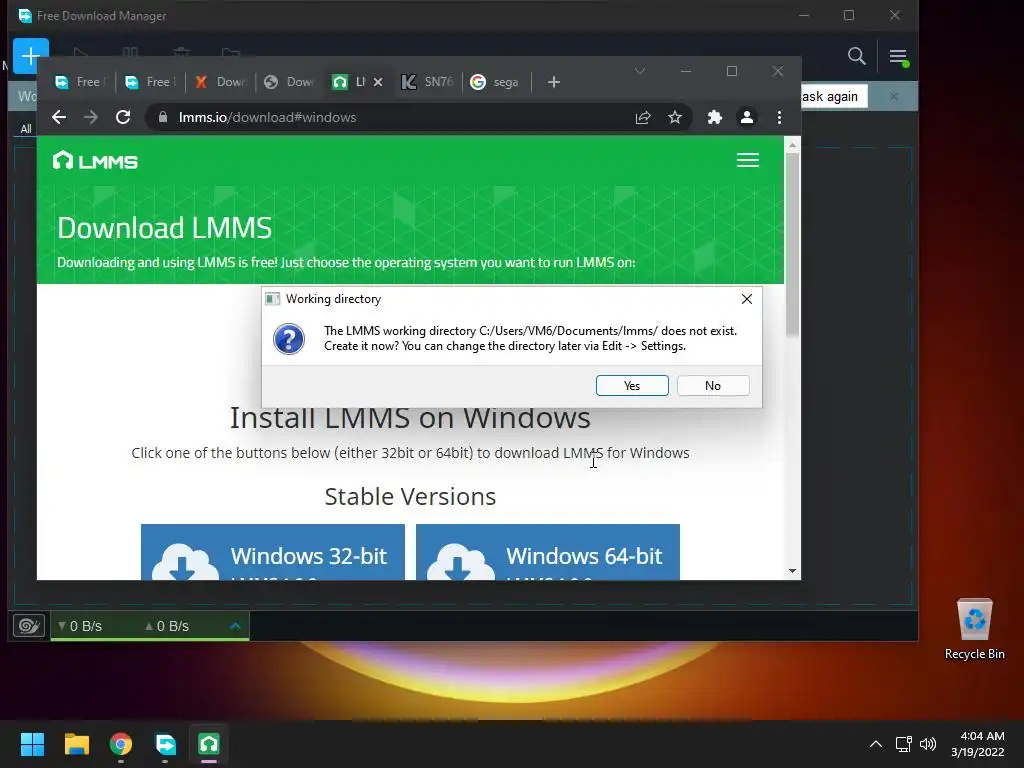Open volume icon in system tray
Viewport: 1024px width, 768px height.
coord(927,744)
